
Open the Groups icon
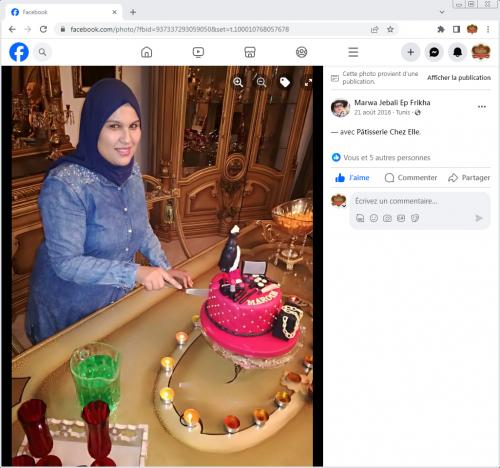(x=302, y=52)
